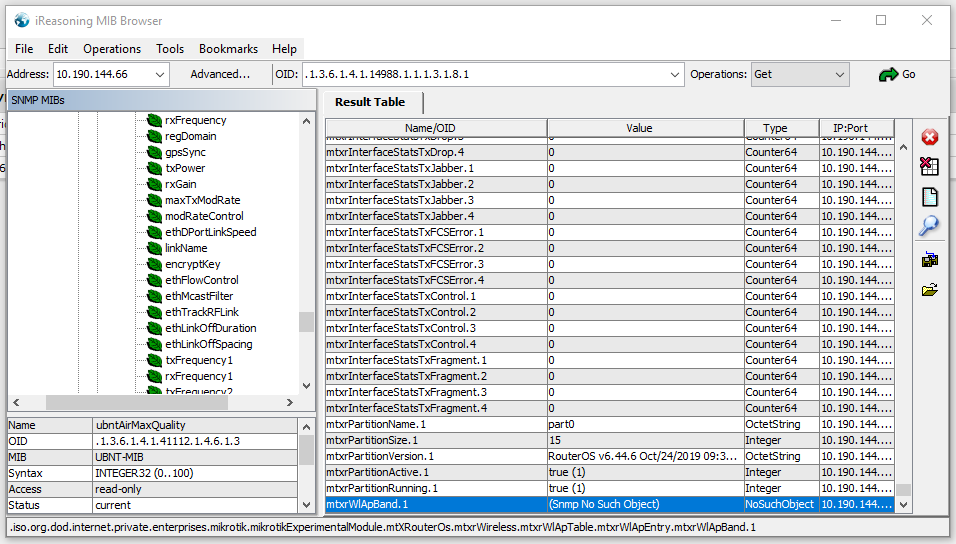
Task: Open the Edit menu
Action: [x=58, y=49]
